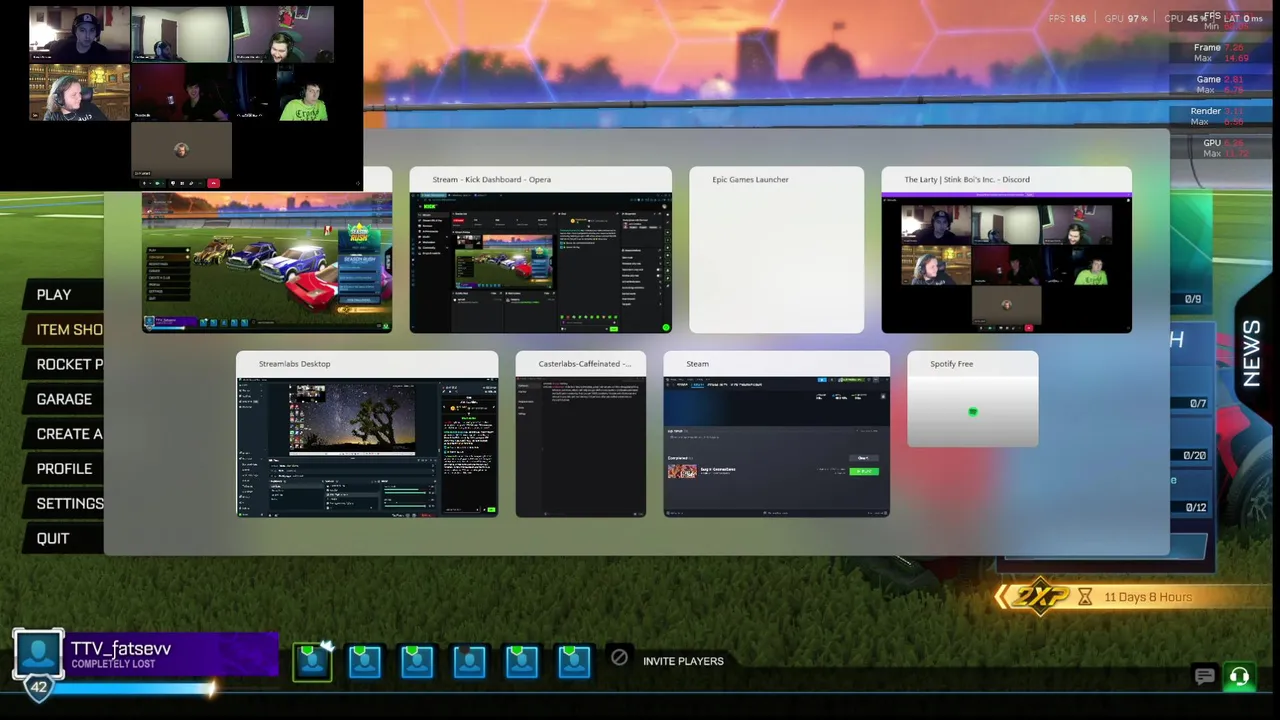Click the 0/12 challenge progress value
Viewport: 1280px width, 720px height.
[x=1195, y=507]
